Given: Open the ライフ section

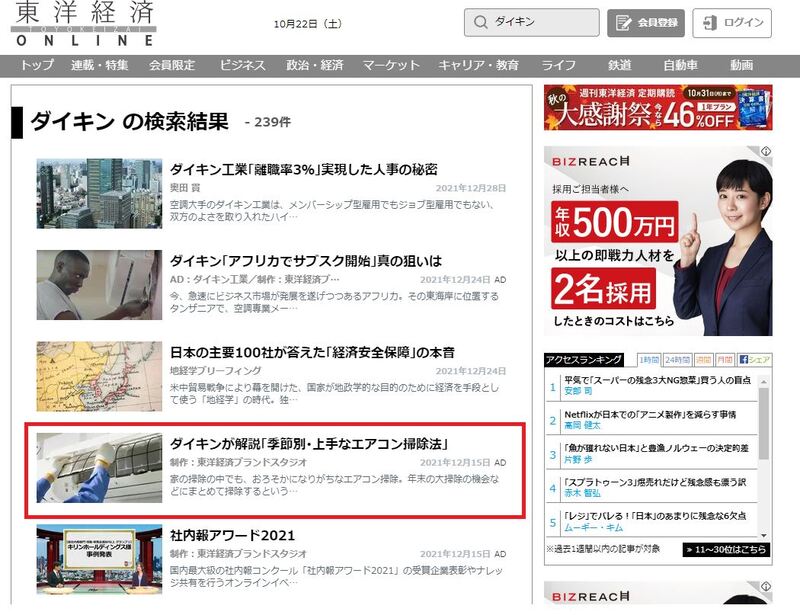Looking at the screenshot, I should click(x=558, y=65).
